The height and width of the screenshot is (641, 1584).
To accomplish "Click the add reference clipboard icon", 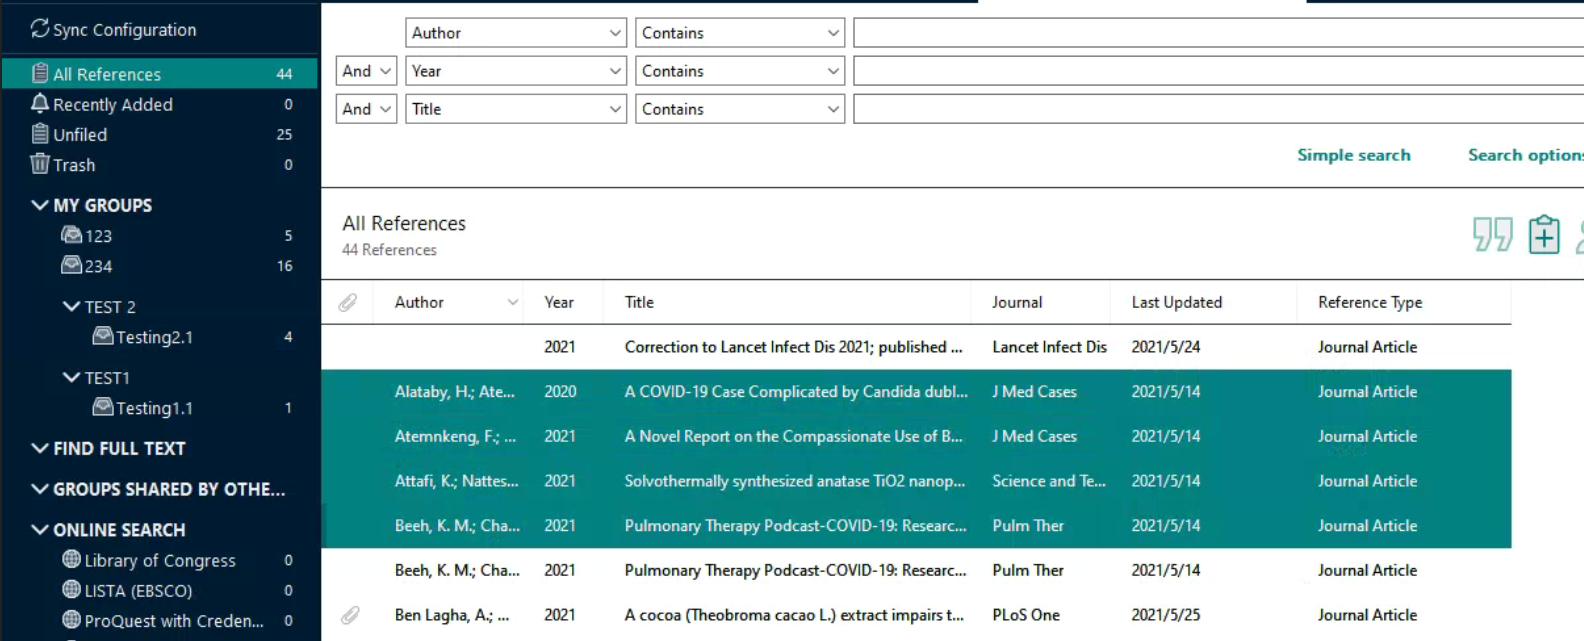I will (x=1544, y=235).
